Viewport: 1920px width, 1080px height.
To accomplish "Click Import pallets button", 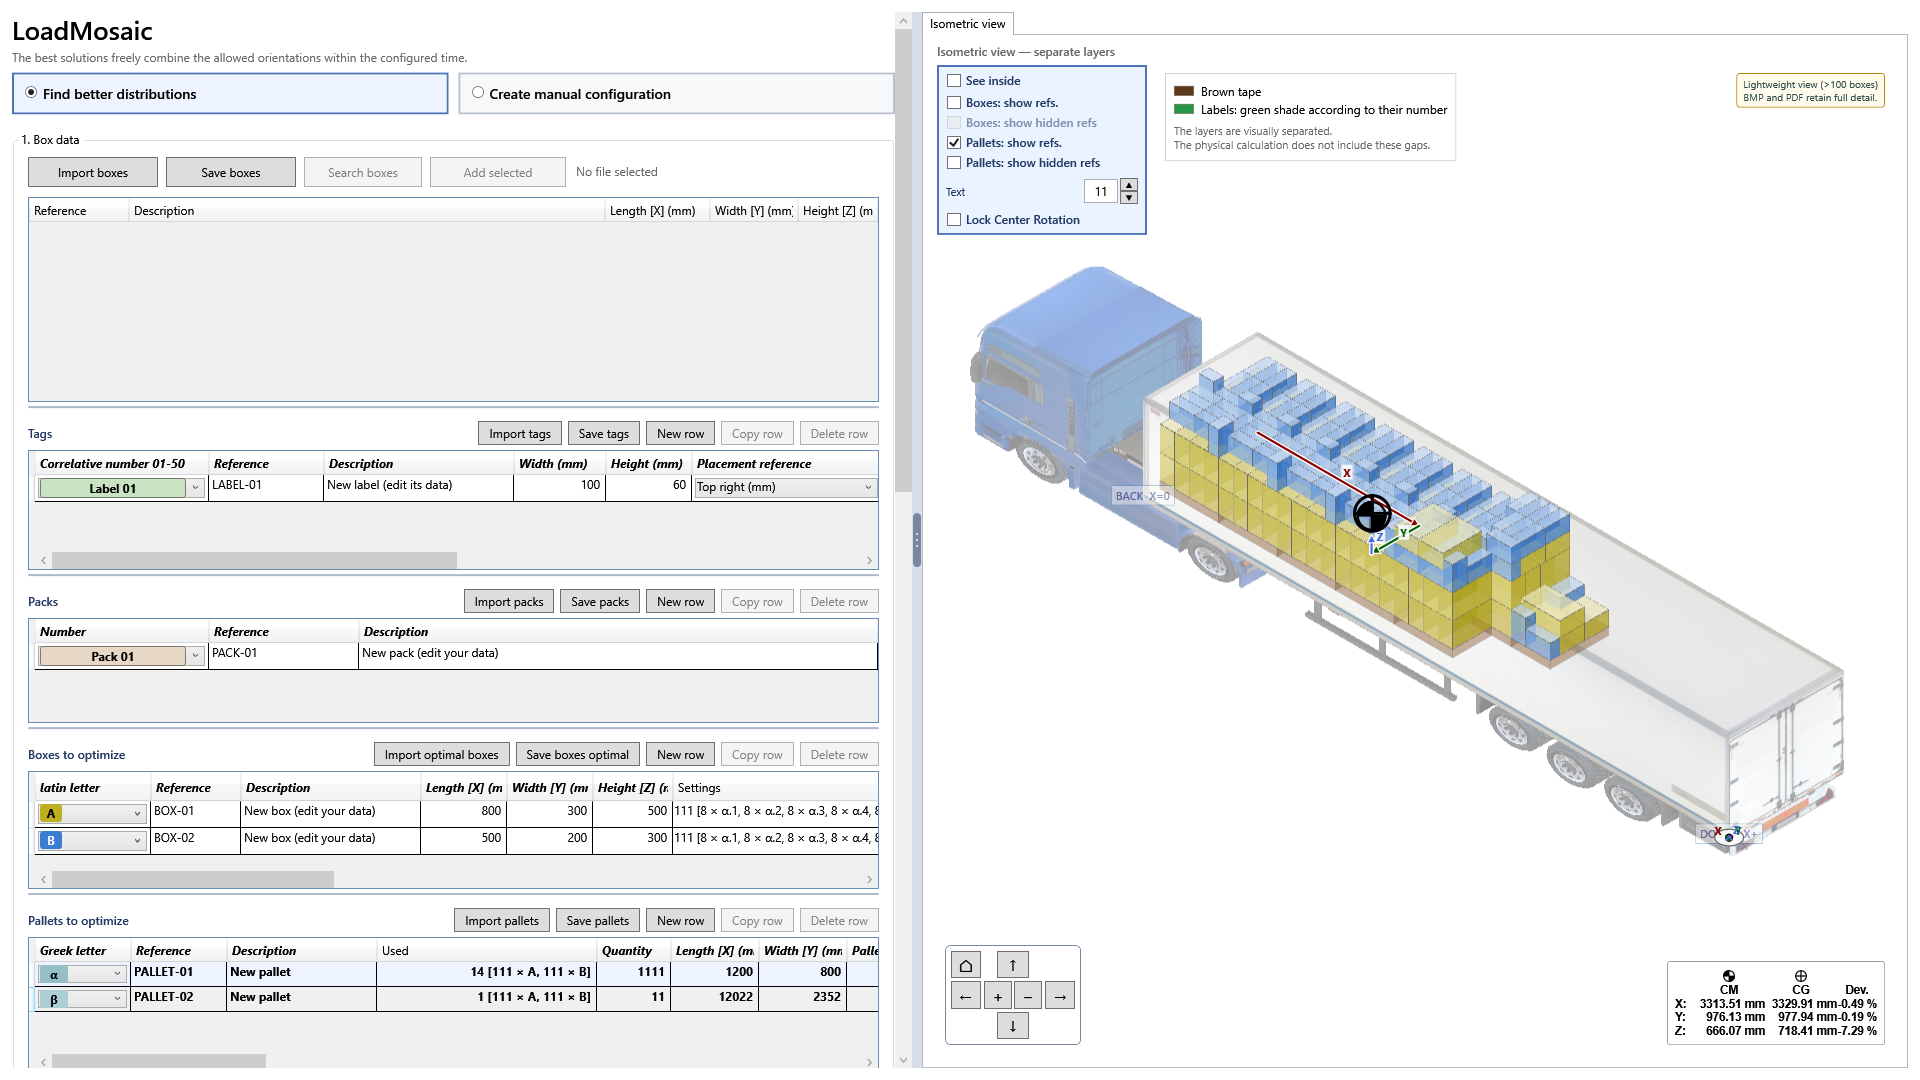I will pyautogui.click(x=502, y=920).
